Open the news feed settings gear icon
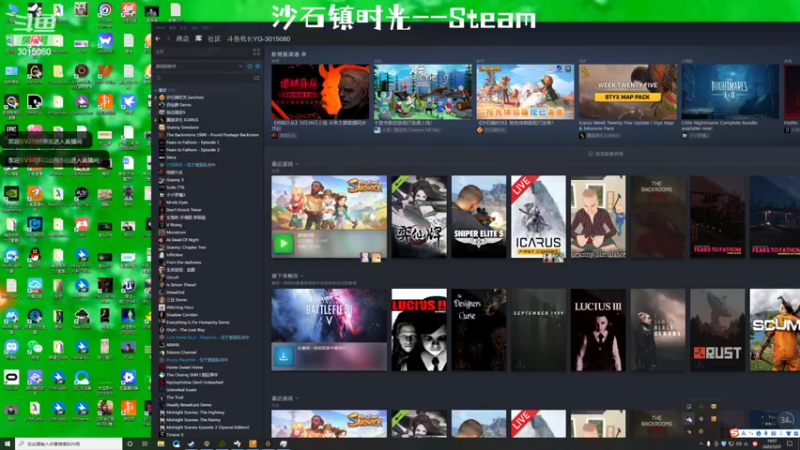The width and height of the screenshot is (800, 450). point(304,54)
